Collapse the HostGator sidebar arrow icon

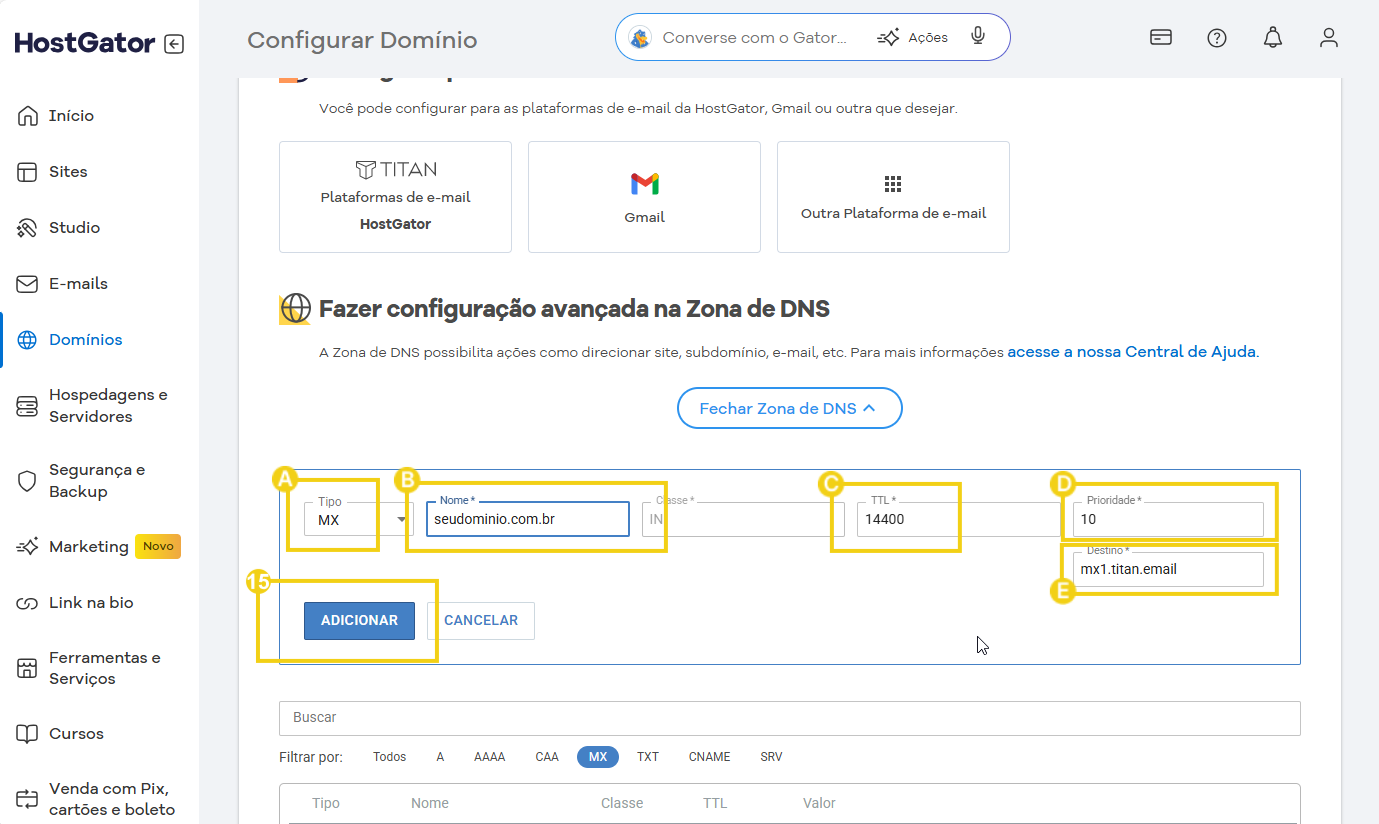tap(174, 44)
